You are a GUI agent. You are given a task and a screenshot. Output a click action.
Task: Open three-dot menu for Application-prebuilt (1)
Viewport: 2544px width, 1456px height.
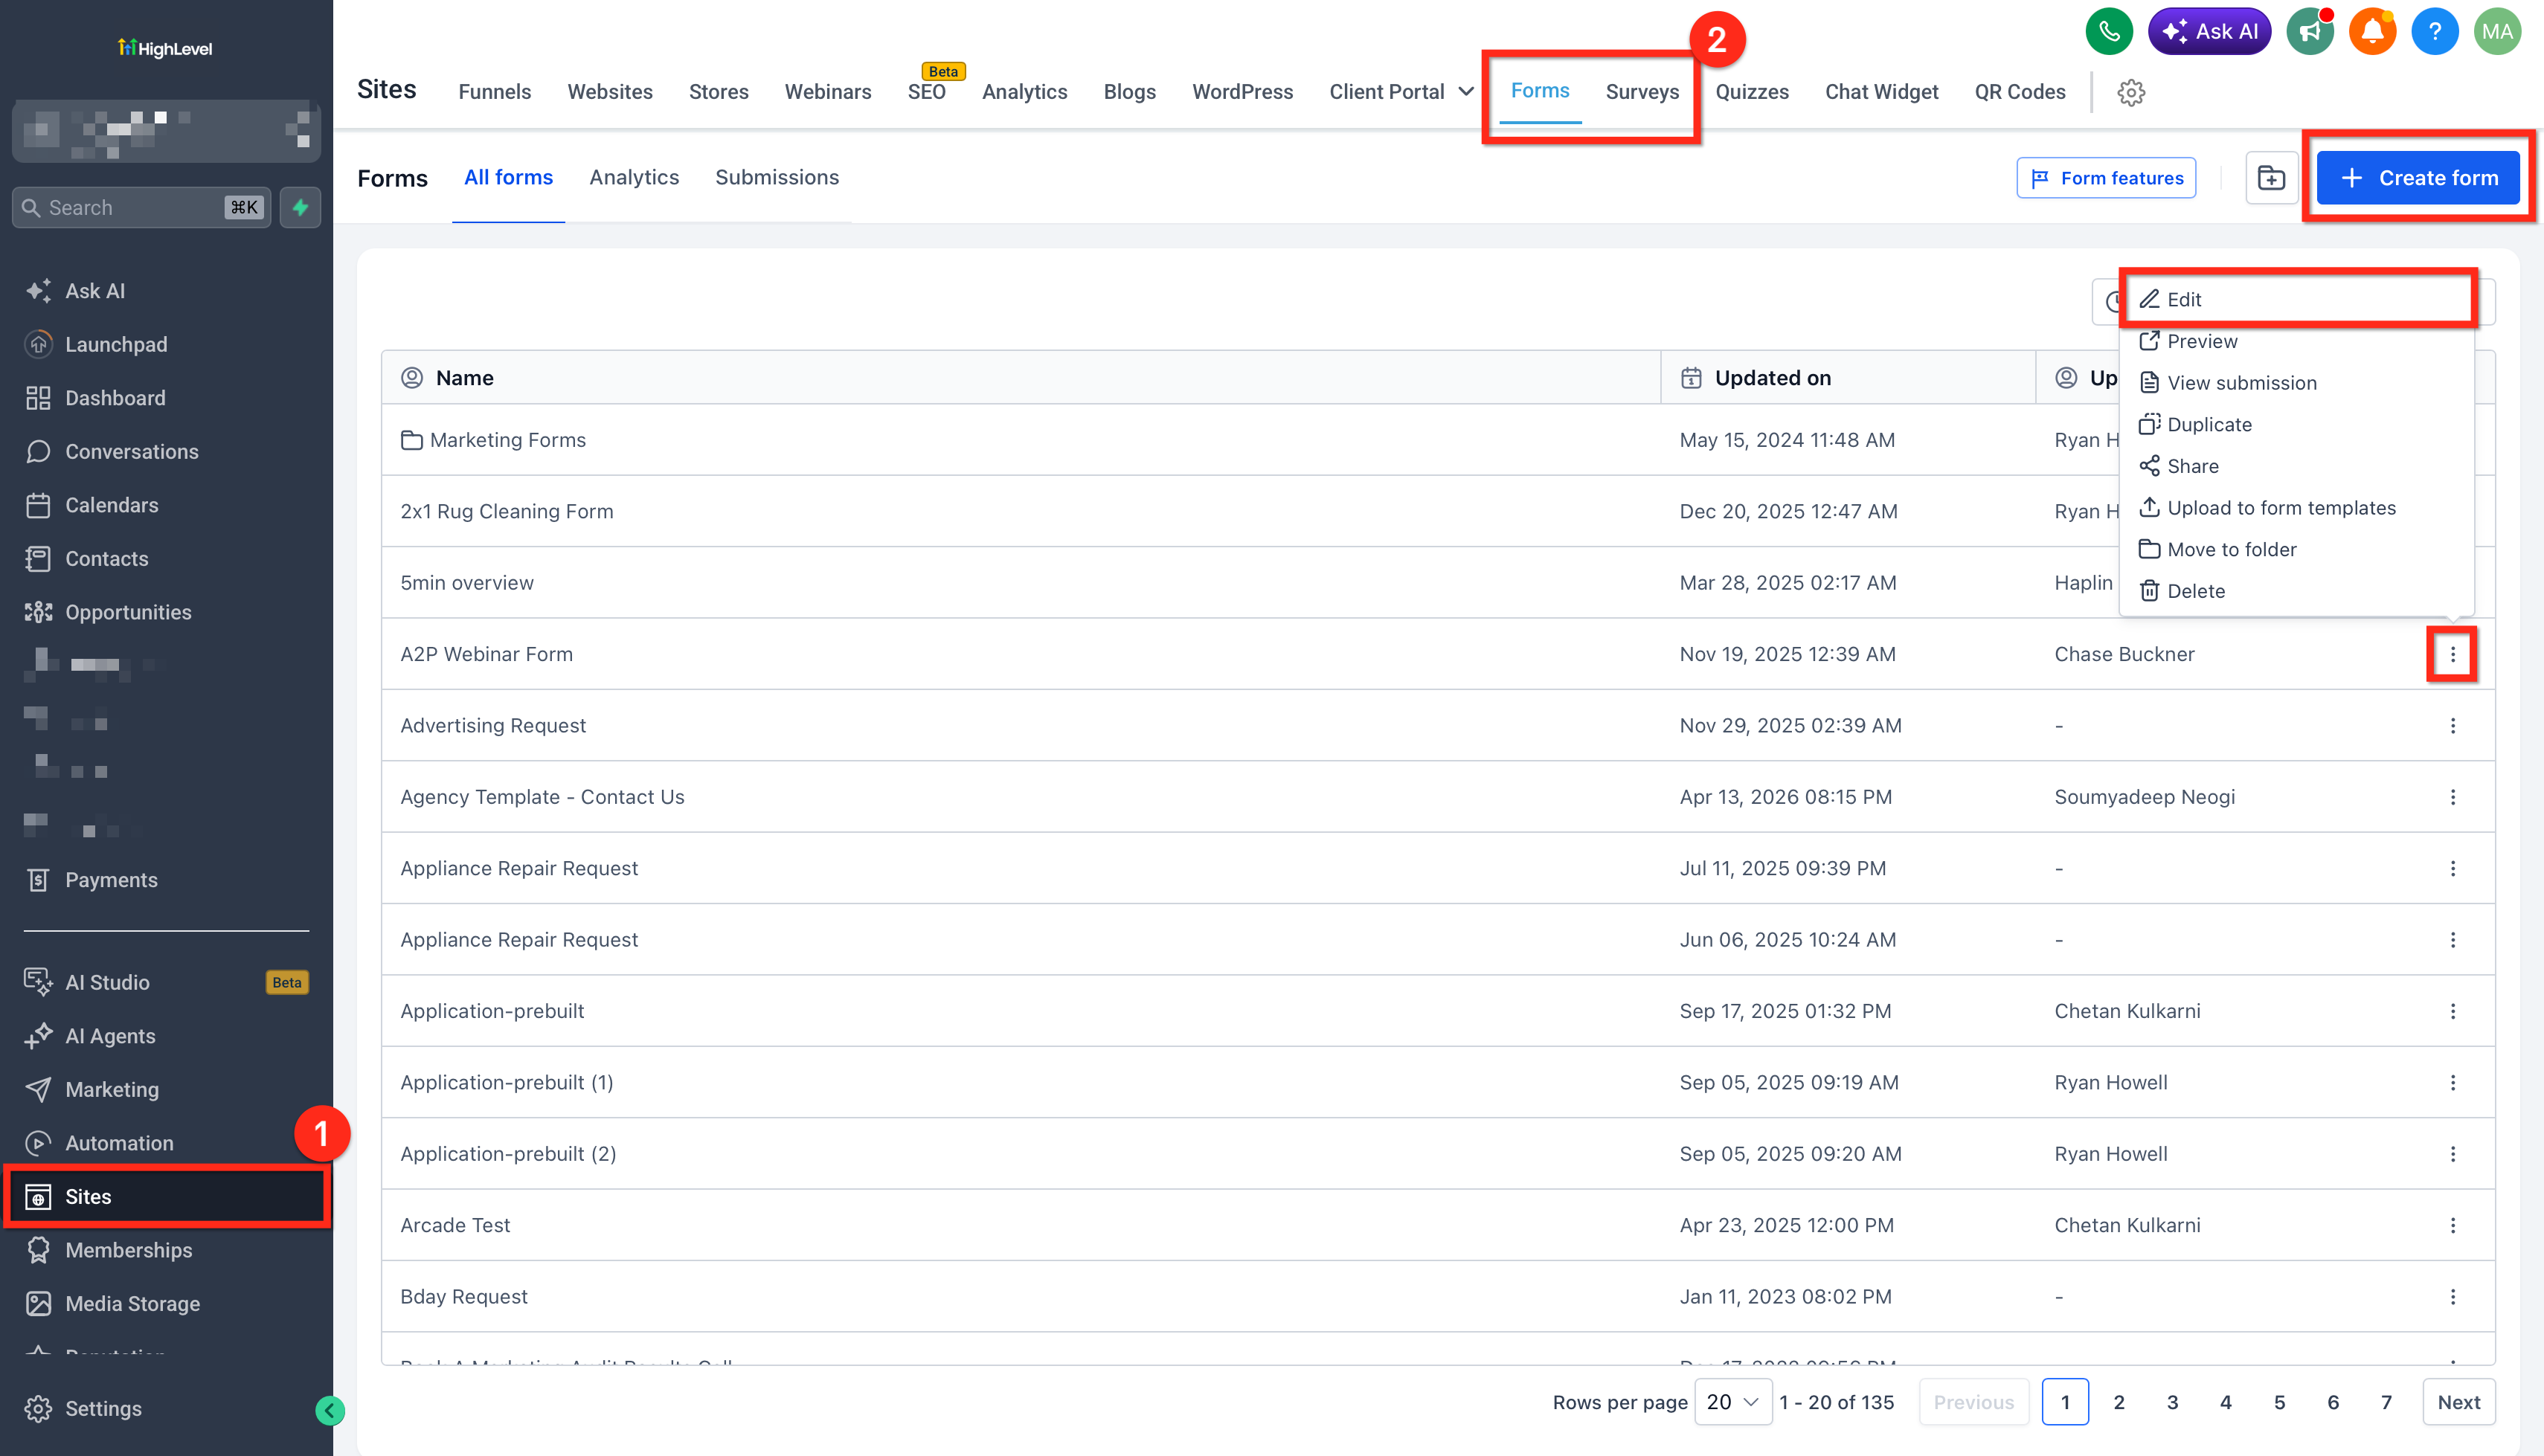(2452, 1082)
